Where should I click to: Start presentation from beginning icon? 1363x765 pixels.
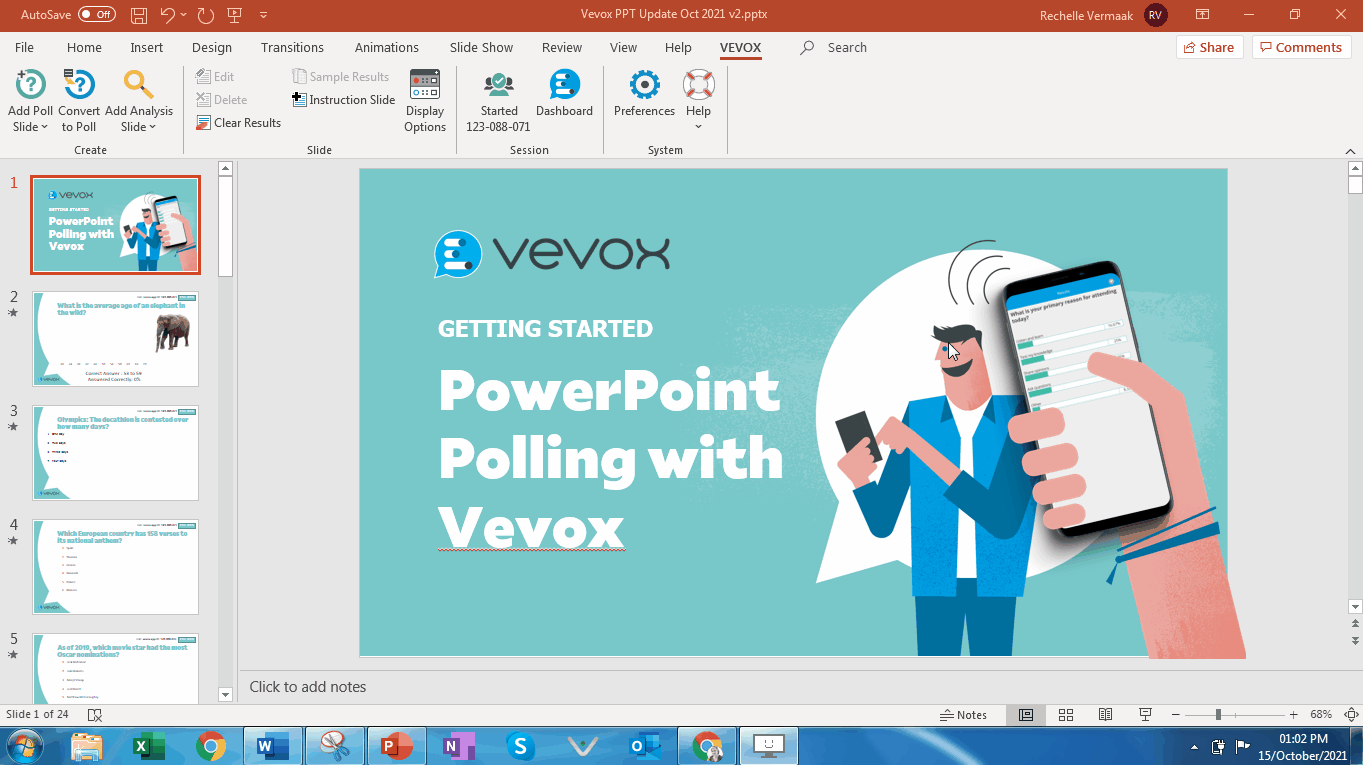coord(235,15)
